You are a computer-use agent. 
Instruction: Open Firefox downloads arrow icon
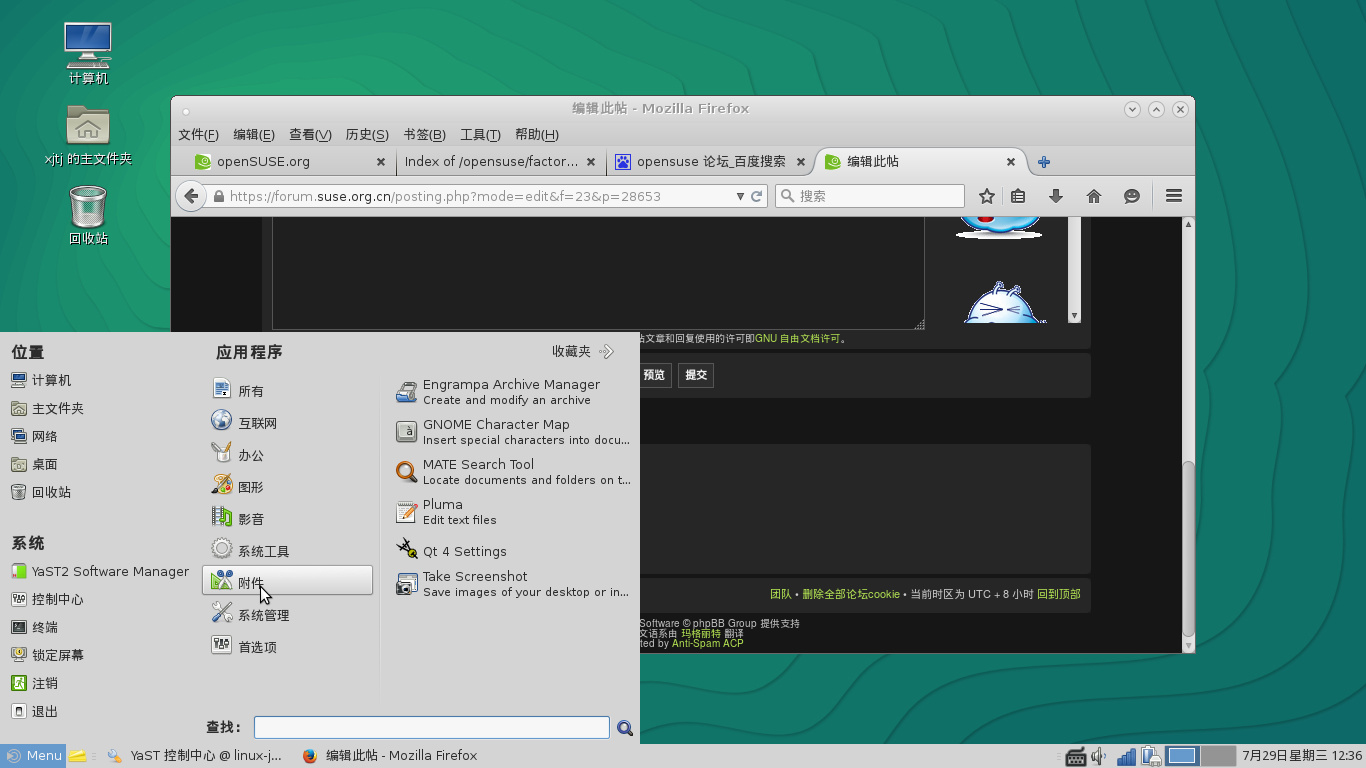[1055, 196]
